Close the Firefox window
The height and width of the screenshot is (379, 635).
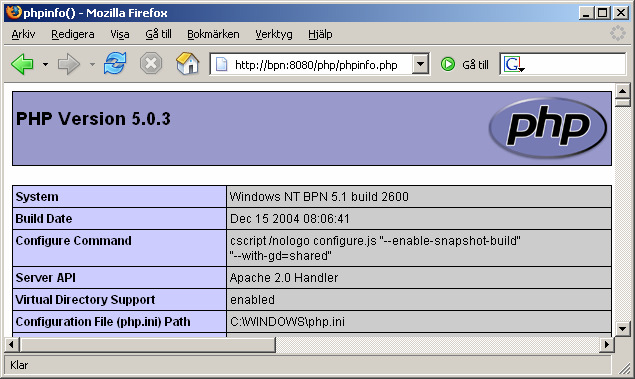click(x=621, y=13)
